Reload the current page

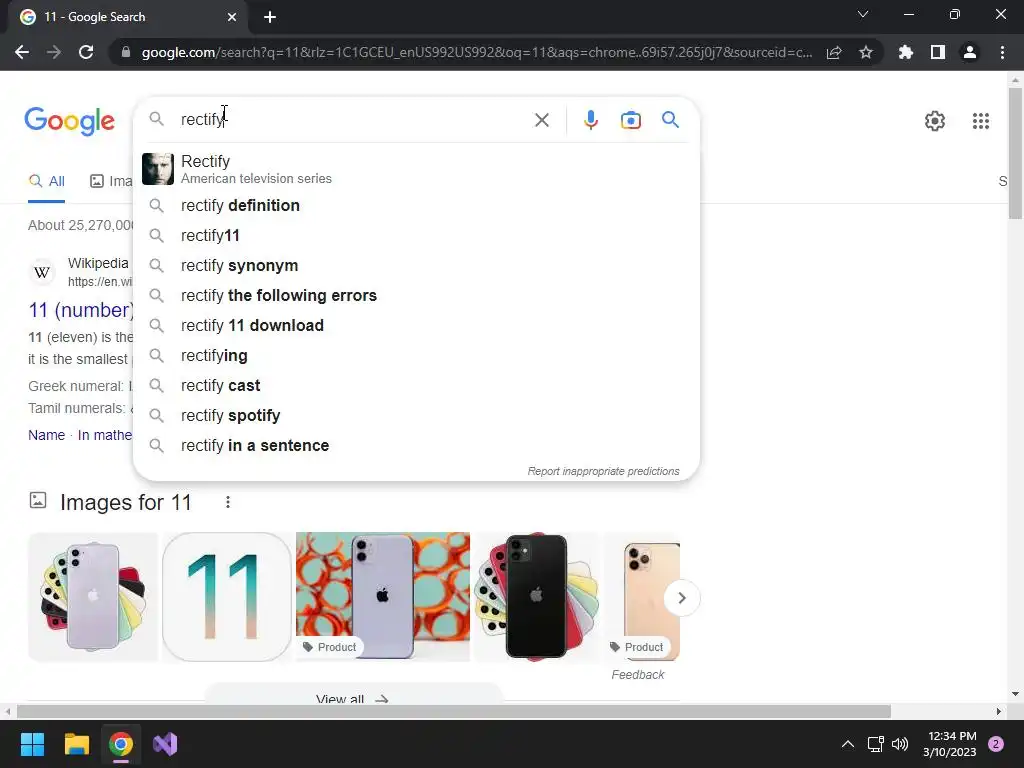click(x=86, y=52)
